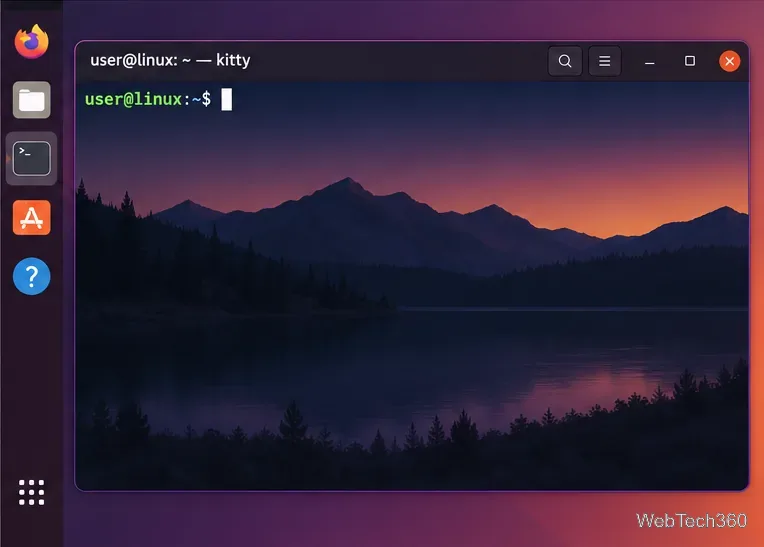Open the Files manager dock icon
The image size is (764, 547).
coord(32,100)
